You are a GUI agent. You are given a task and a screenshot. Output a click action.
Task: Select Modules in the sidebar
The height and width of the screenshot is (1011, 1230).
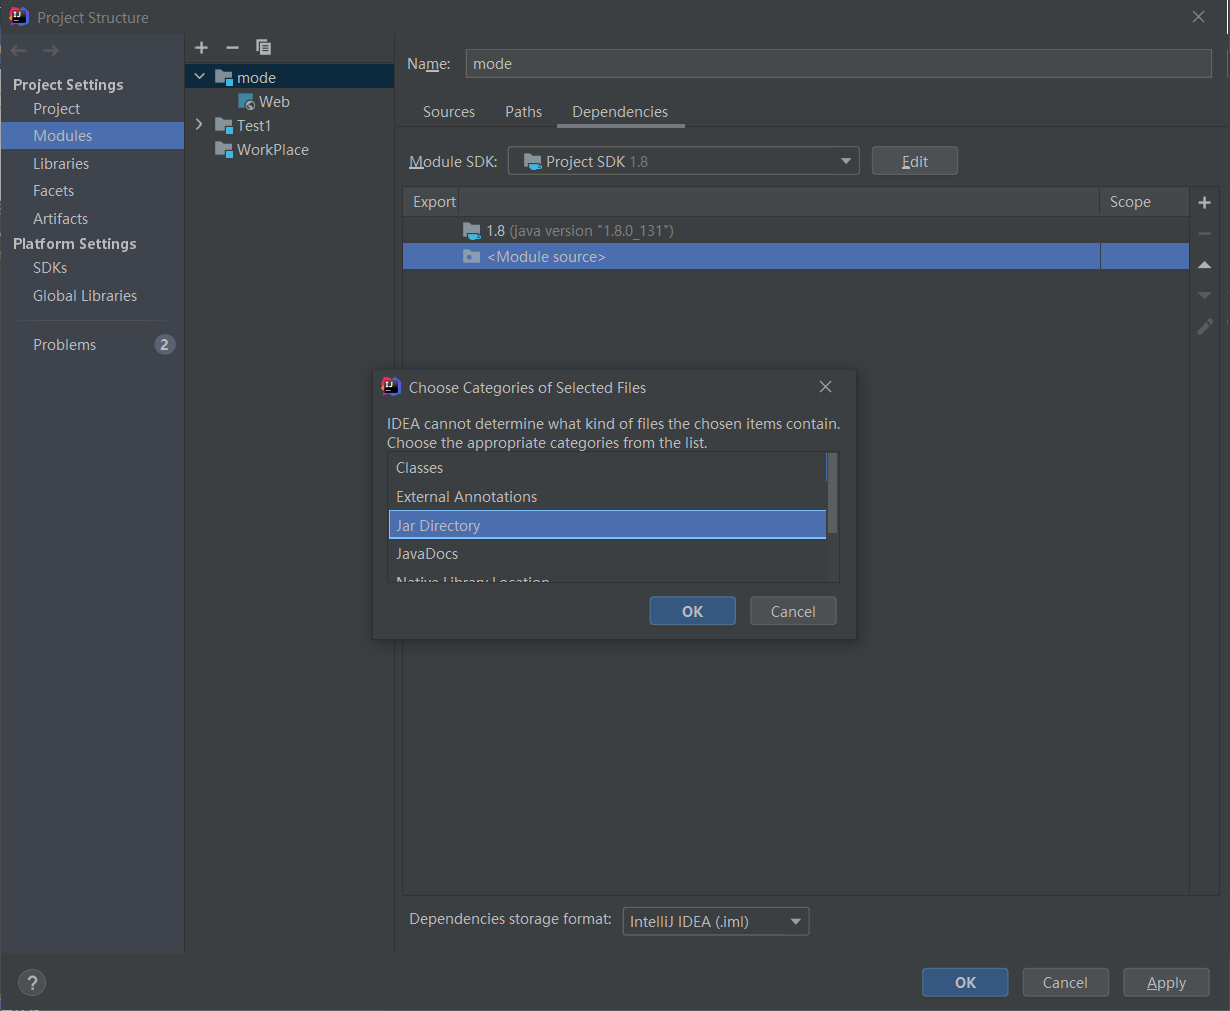(92, 136)
